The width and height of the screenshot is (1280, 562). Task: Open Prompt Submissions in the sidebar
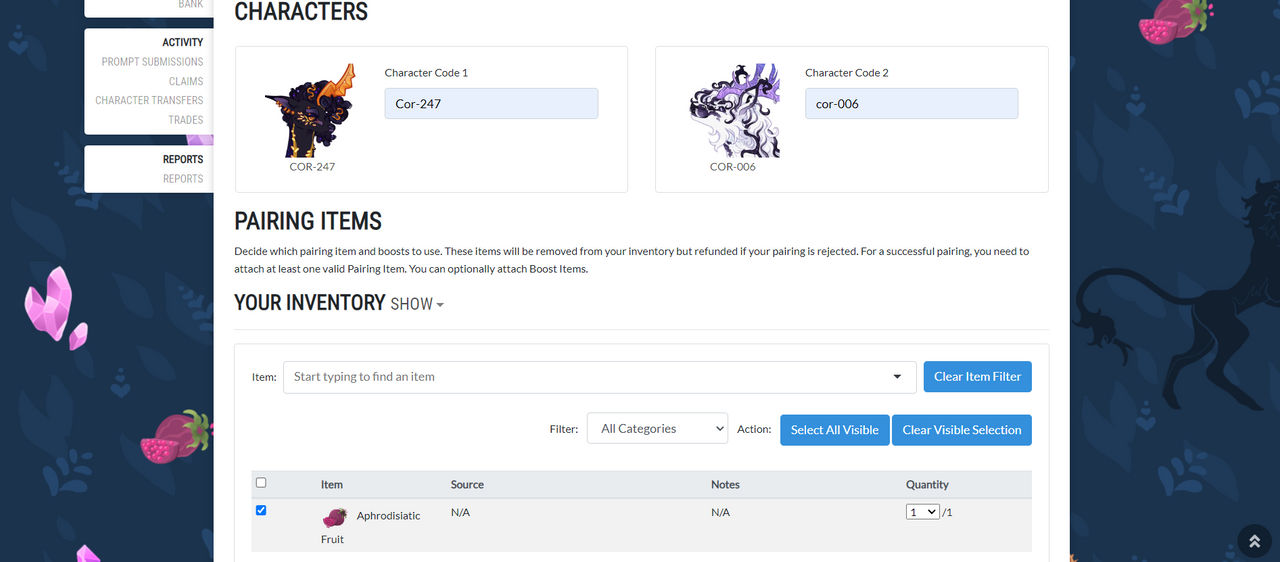coord(152,62)
